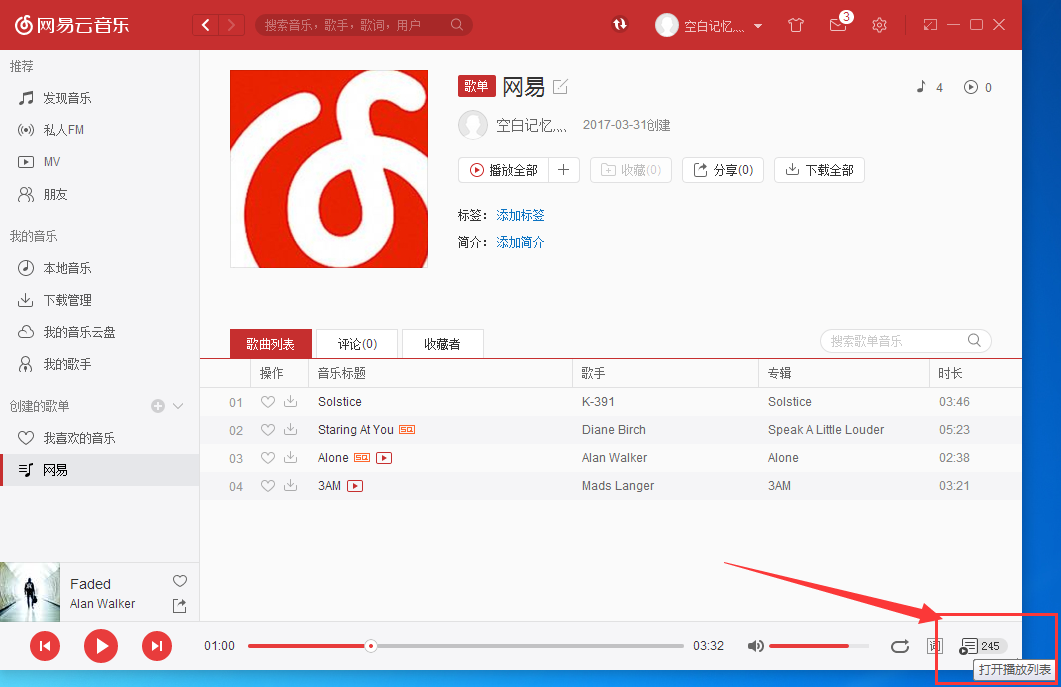The height and width of the screenshot is (687, 1061).
Task: Switch to the 收藏者 tab
Action: (x=442, y=343)
